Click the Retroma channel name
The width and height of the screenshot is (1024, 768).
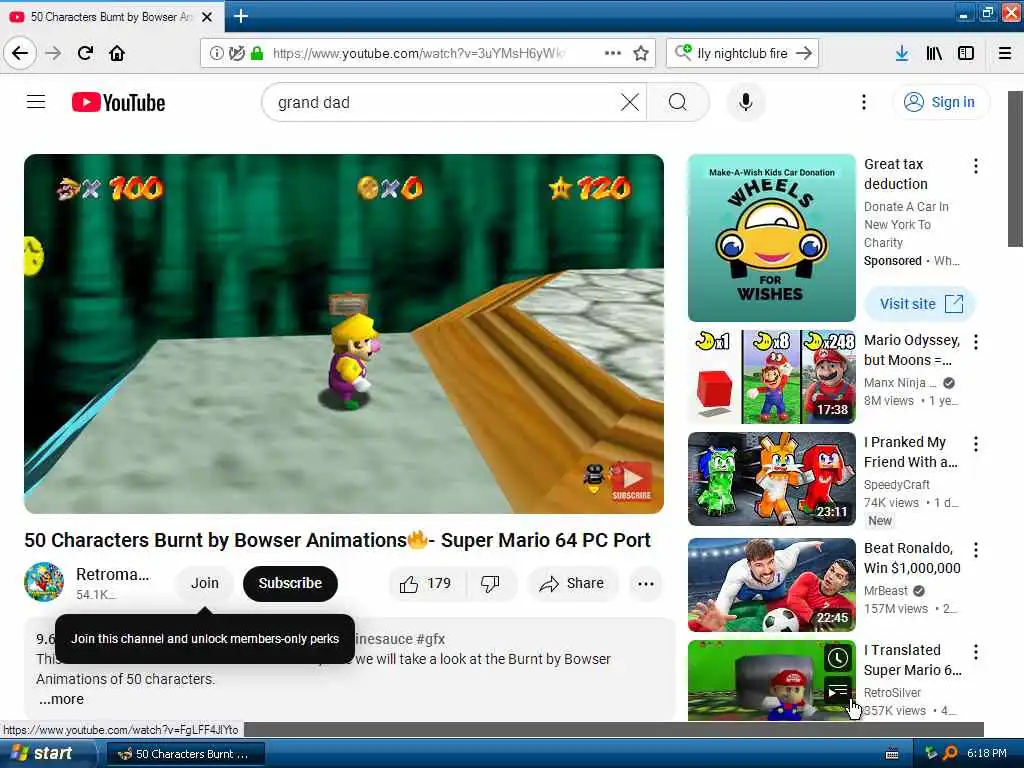click(112, 574)
